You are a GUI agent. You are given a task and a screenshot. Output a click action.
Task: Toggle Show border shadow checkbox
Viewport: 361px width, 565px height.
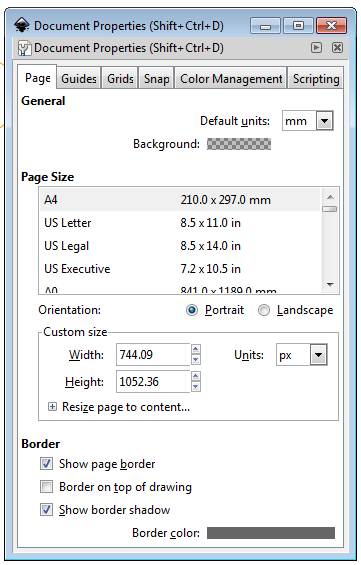click(46, 510)
